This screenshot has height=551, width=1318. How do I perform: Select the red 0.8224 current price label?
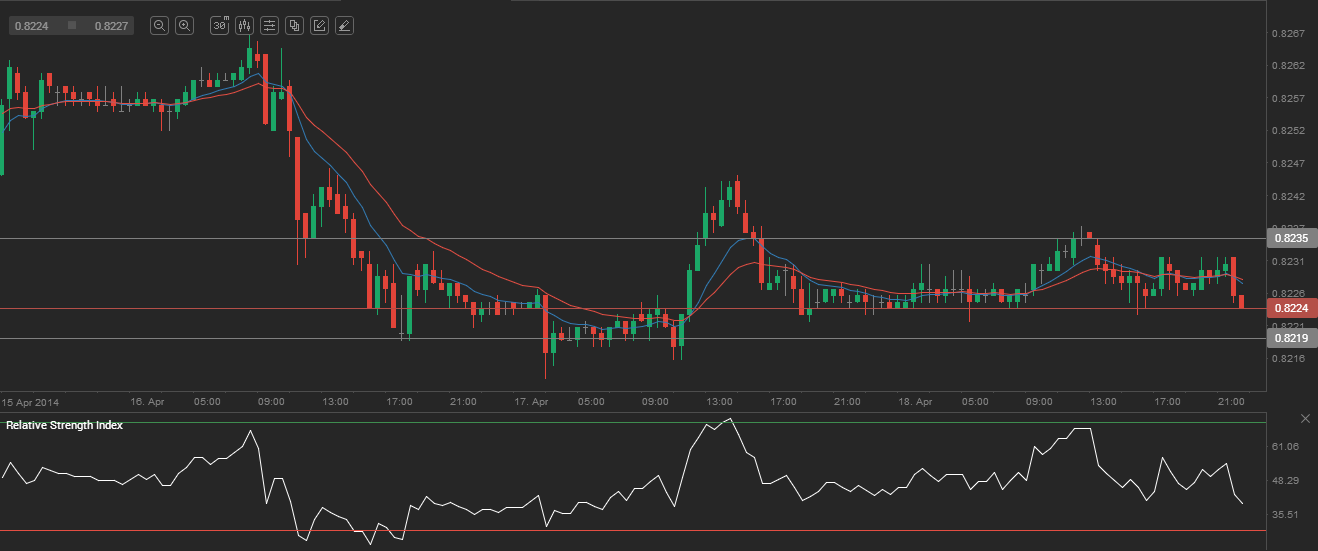coord(1290,308)
